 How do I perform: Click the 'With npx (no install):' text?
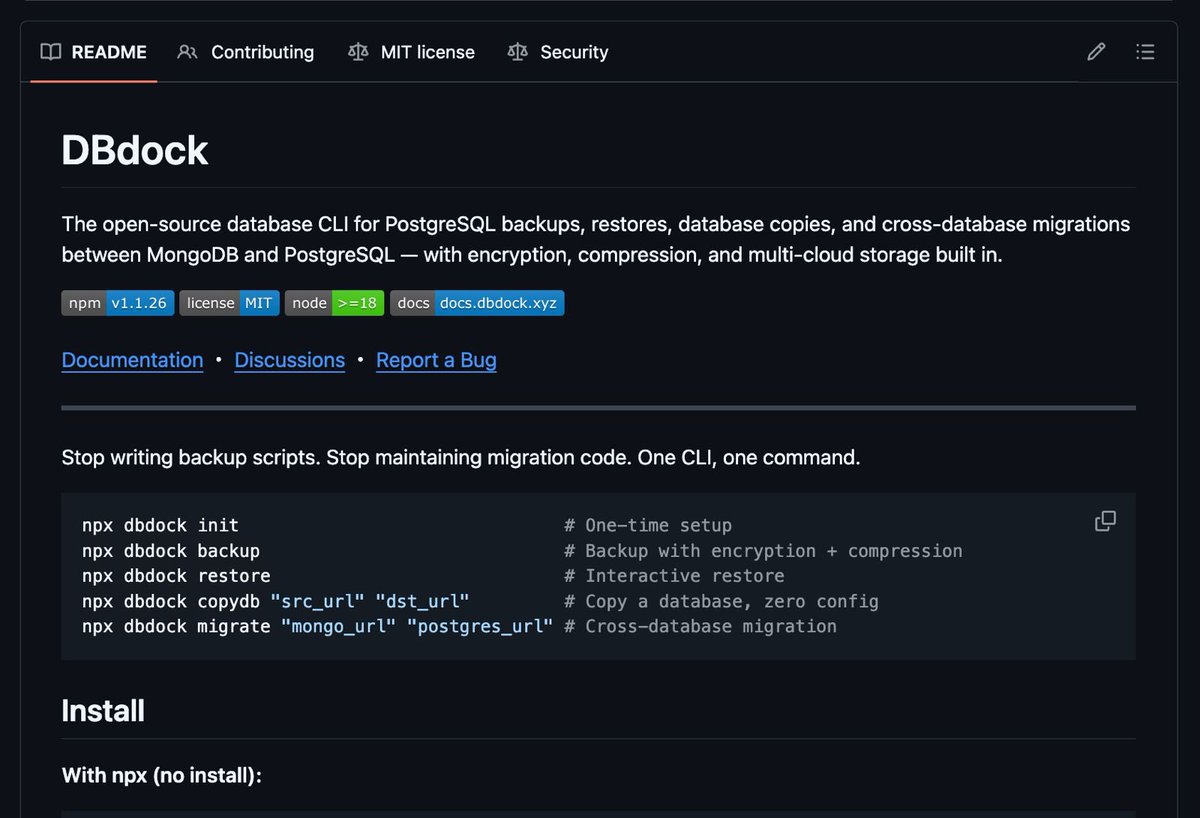162,775
